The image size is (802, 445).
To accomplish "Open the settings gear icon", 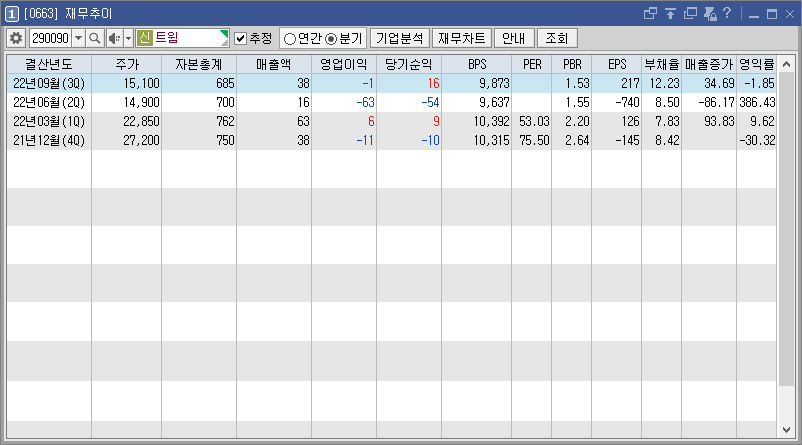I will [16, 38].
